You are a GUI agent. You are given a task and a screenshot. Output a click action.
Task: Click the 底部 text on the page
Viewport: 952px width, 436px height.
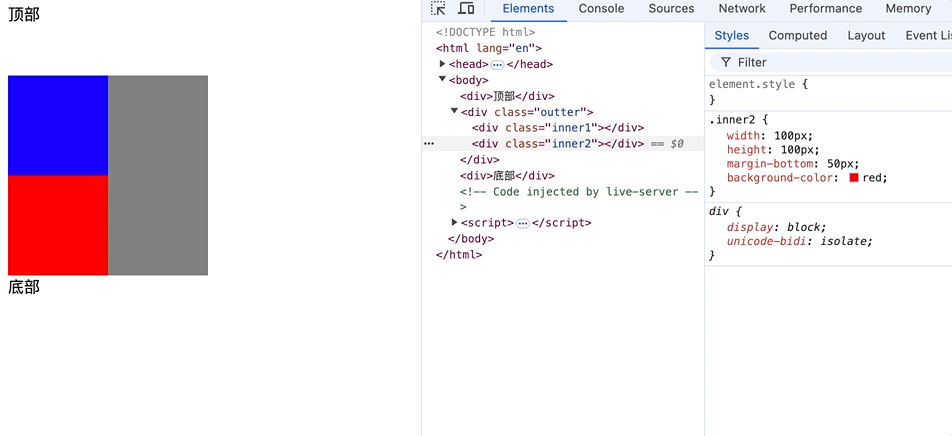point(24,287)
